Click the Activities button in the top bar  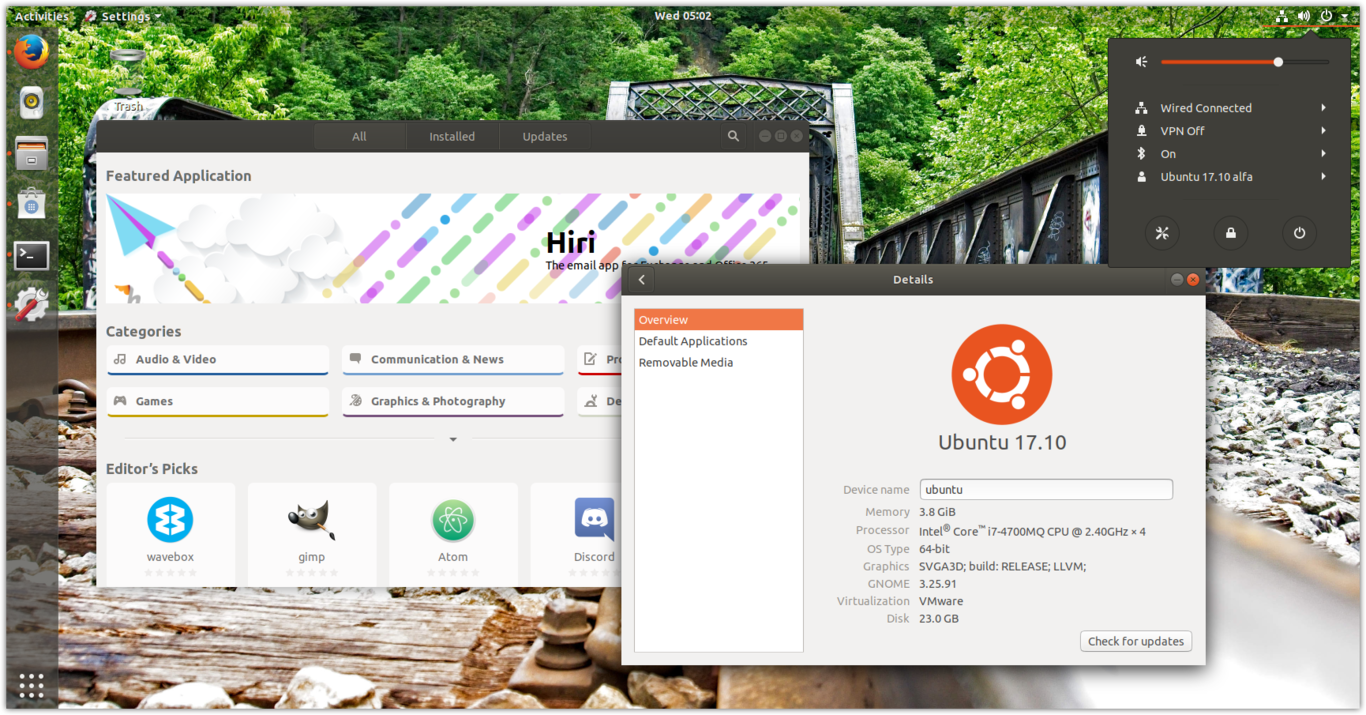click(x=42, y=16)
